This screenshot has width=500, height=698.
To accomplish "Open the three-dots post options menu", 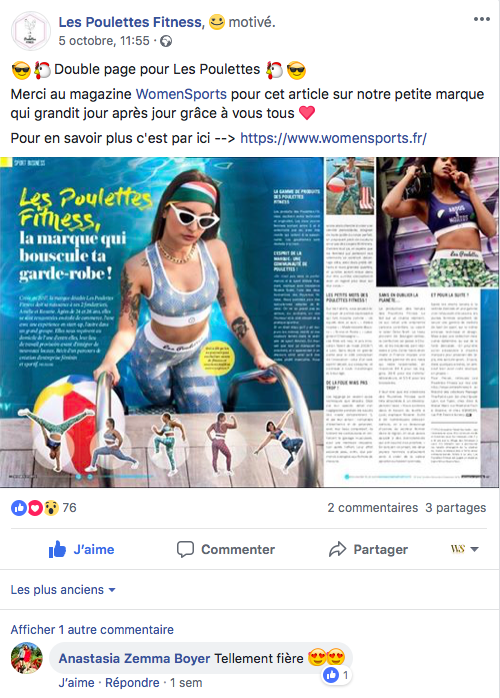I will pyautogui.click(x=482, y=19).
